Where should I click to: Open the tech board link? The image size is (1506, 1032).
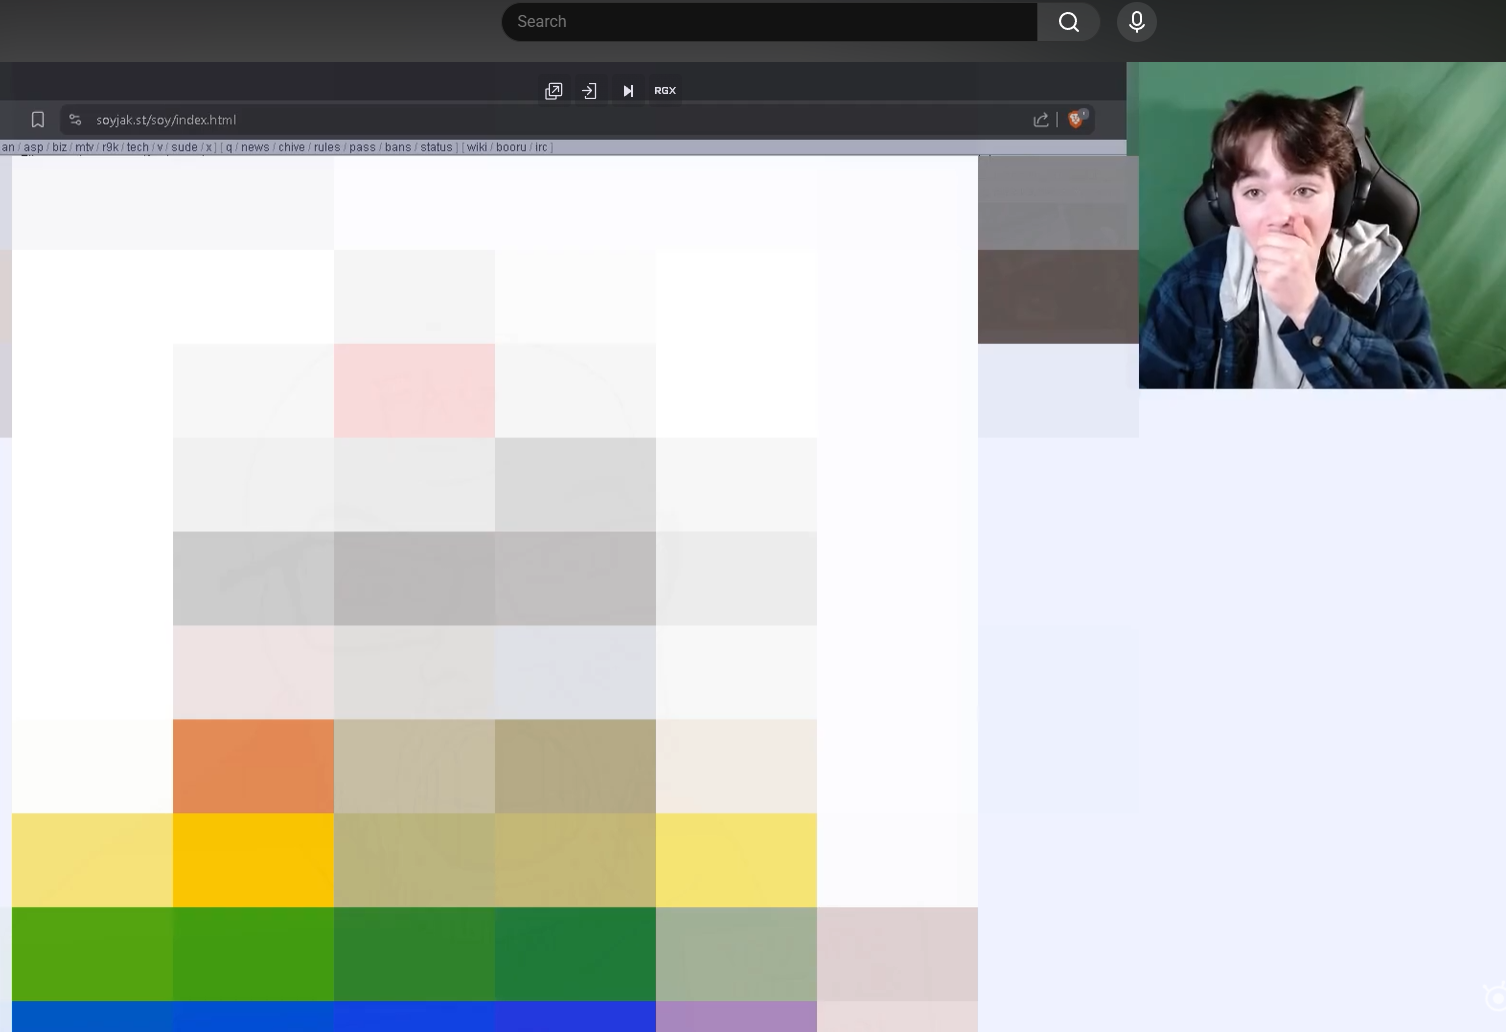tap(137, 147)
